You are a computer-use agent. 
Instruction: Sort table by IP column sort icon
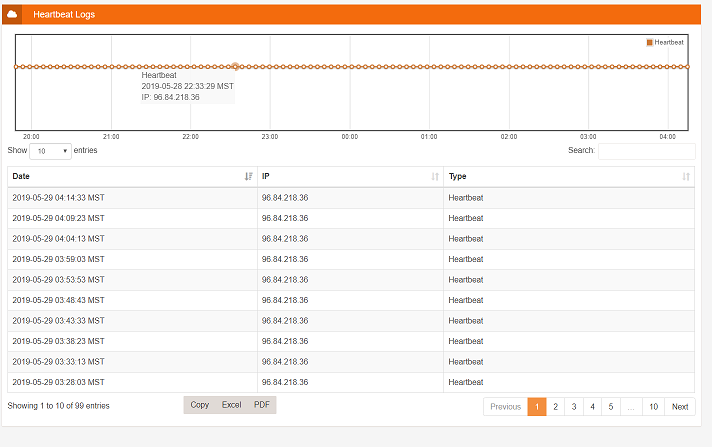[x=435, y=176]
